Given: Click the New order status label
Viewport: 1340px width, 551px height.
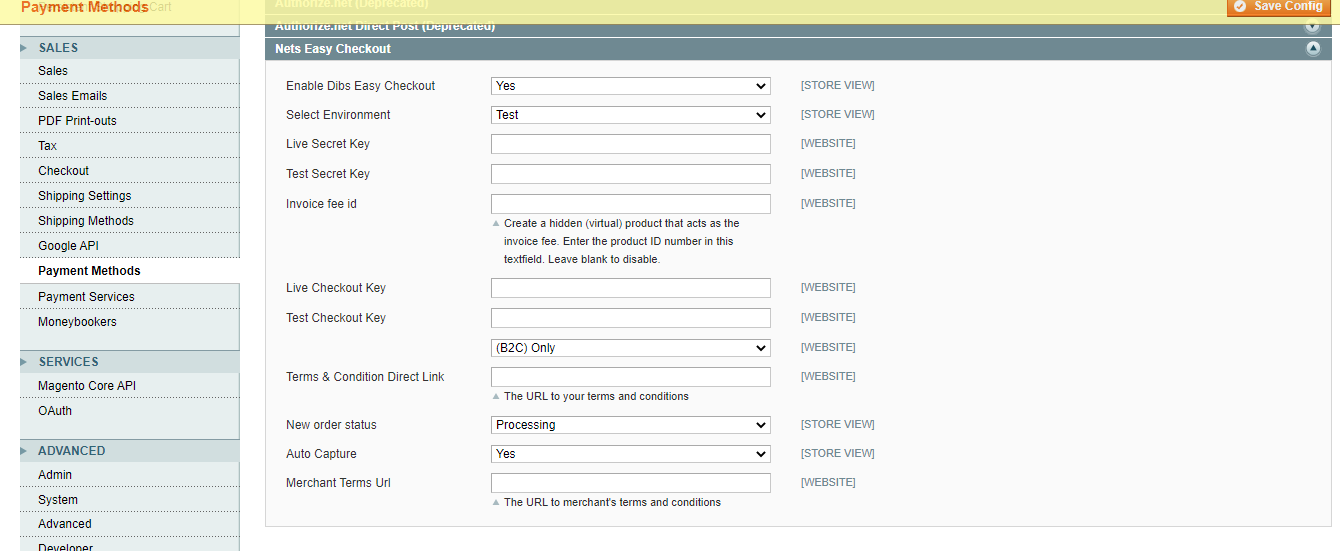Looking at the screenshot, I should coord(331,425).
